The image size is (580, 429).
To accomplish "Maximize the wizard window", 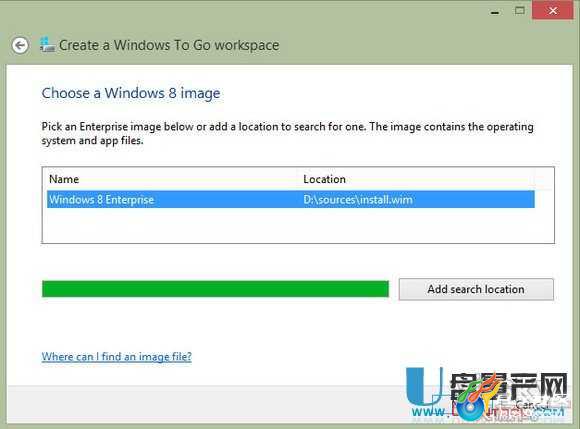I will pos(519,11).
